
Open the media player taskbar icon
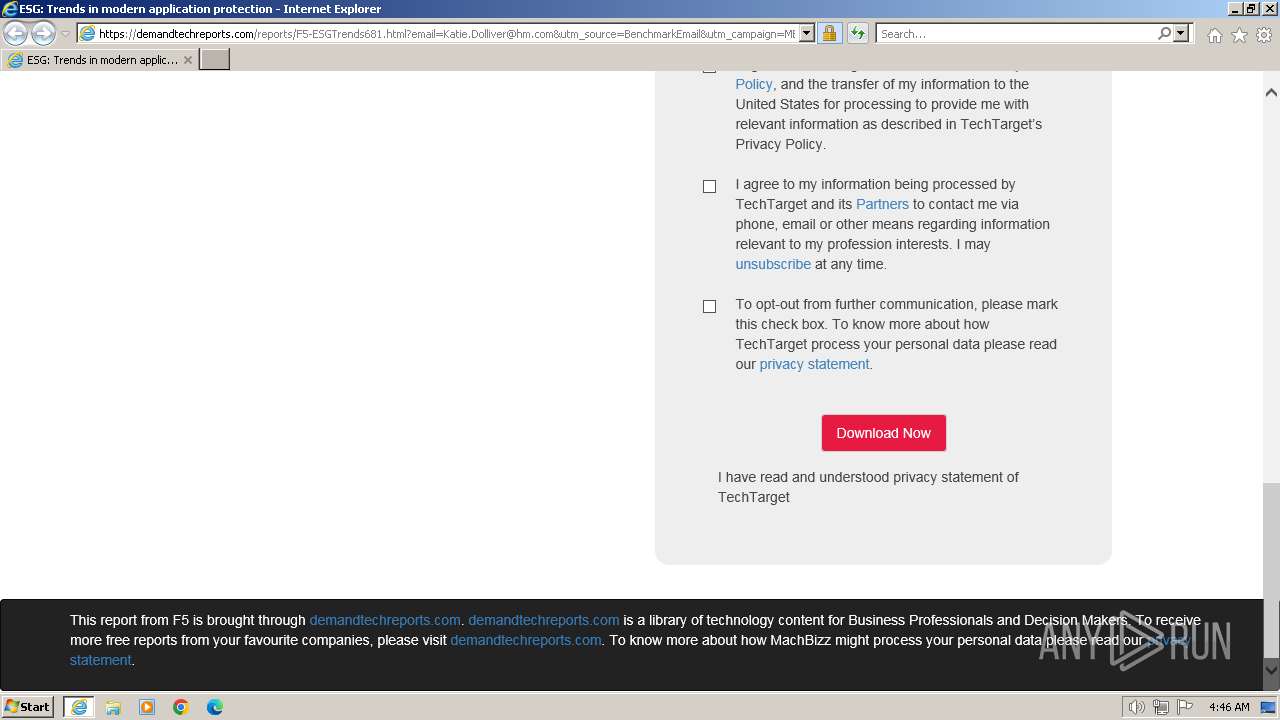(x=147, y=707)
